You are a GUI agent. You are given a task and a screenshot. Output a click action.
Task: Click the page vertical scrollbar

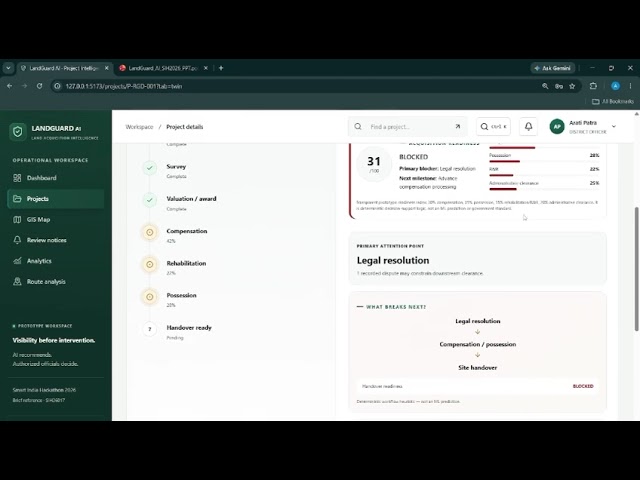pyautogui.click(x=636, y=269)
